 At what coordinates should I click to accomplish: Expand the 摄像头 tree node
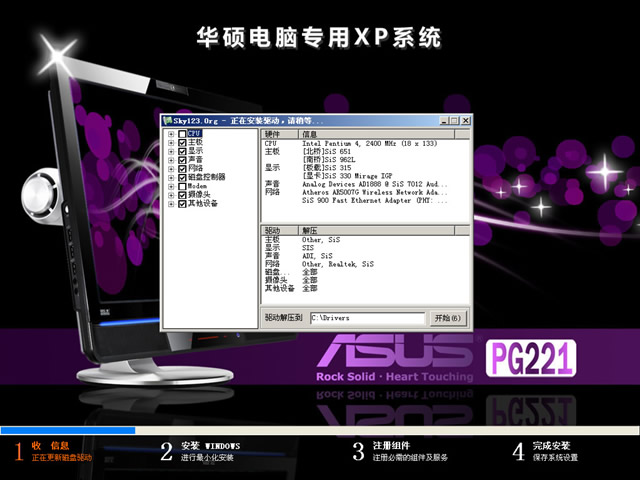pyautogui.click(x=171, y=195)
